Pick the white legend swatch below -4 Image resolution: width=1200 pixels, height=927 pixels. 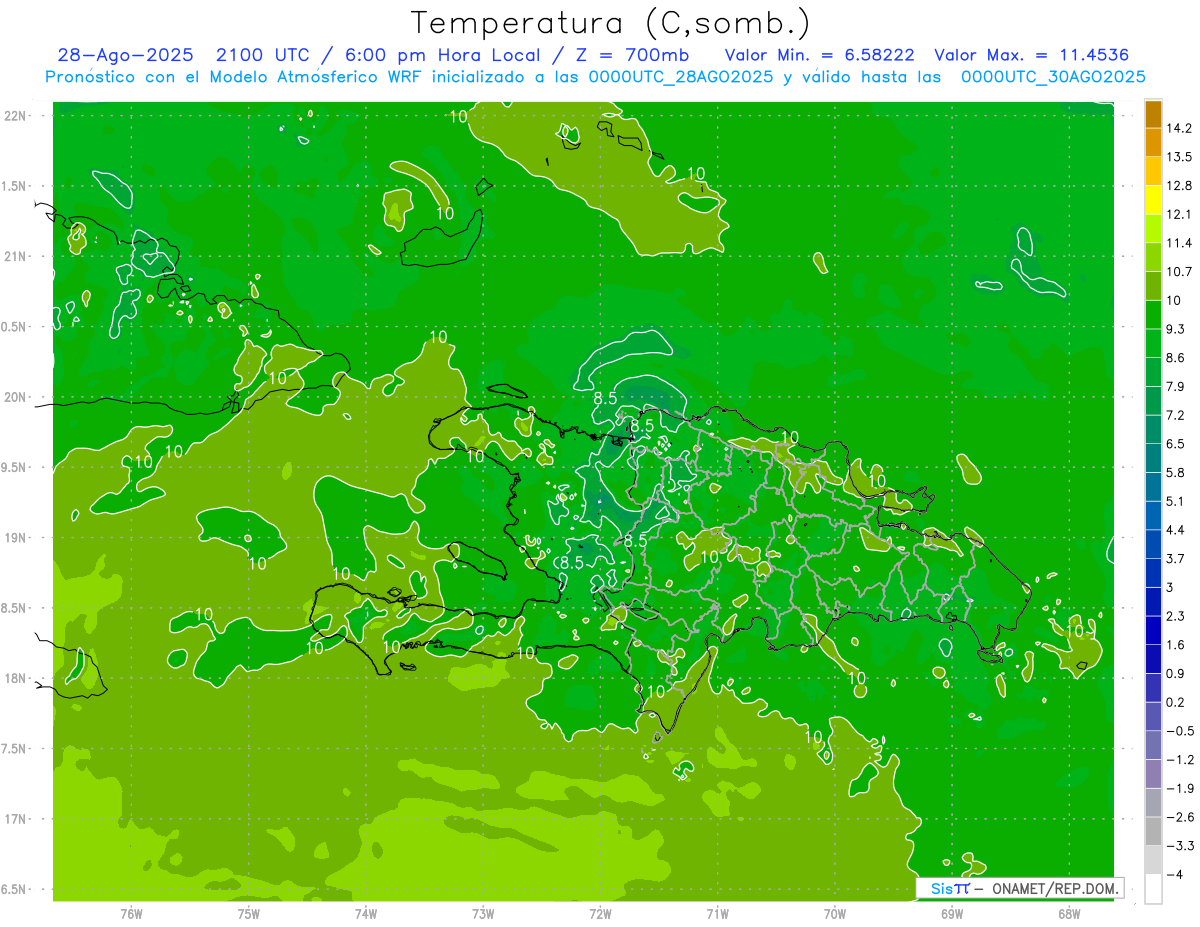(1153, 889)
